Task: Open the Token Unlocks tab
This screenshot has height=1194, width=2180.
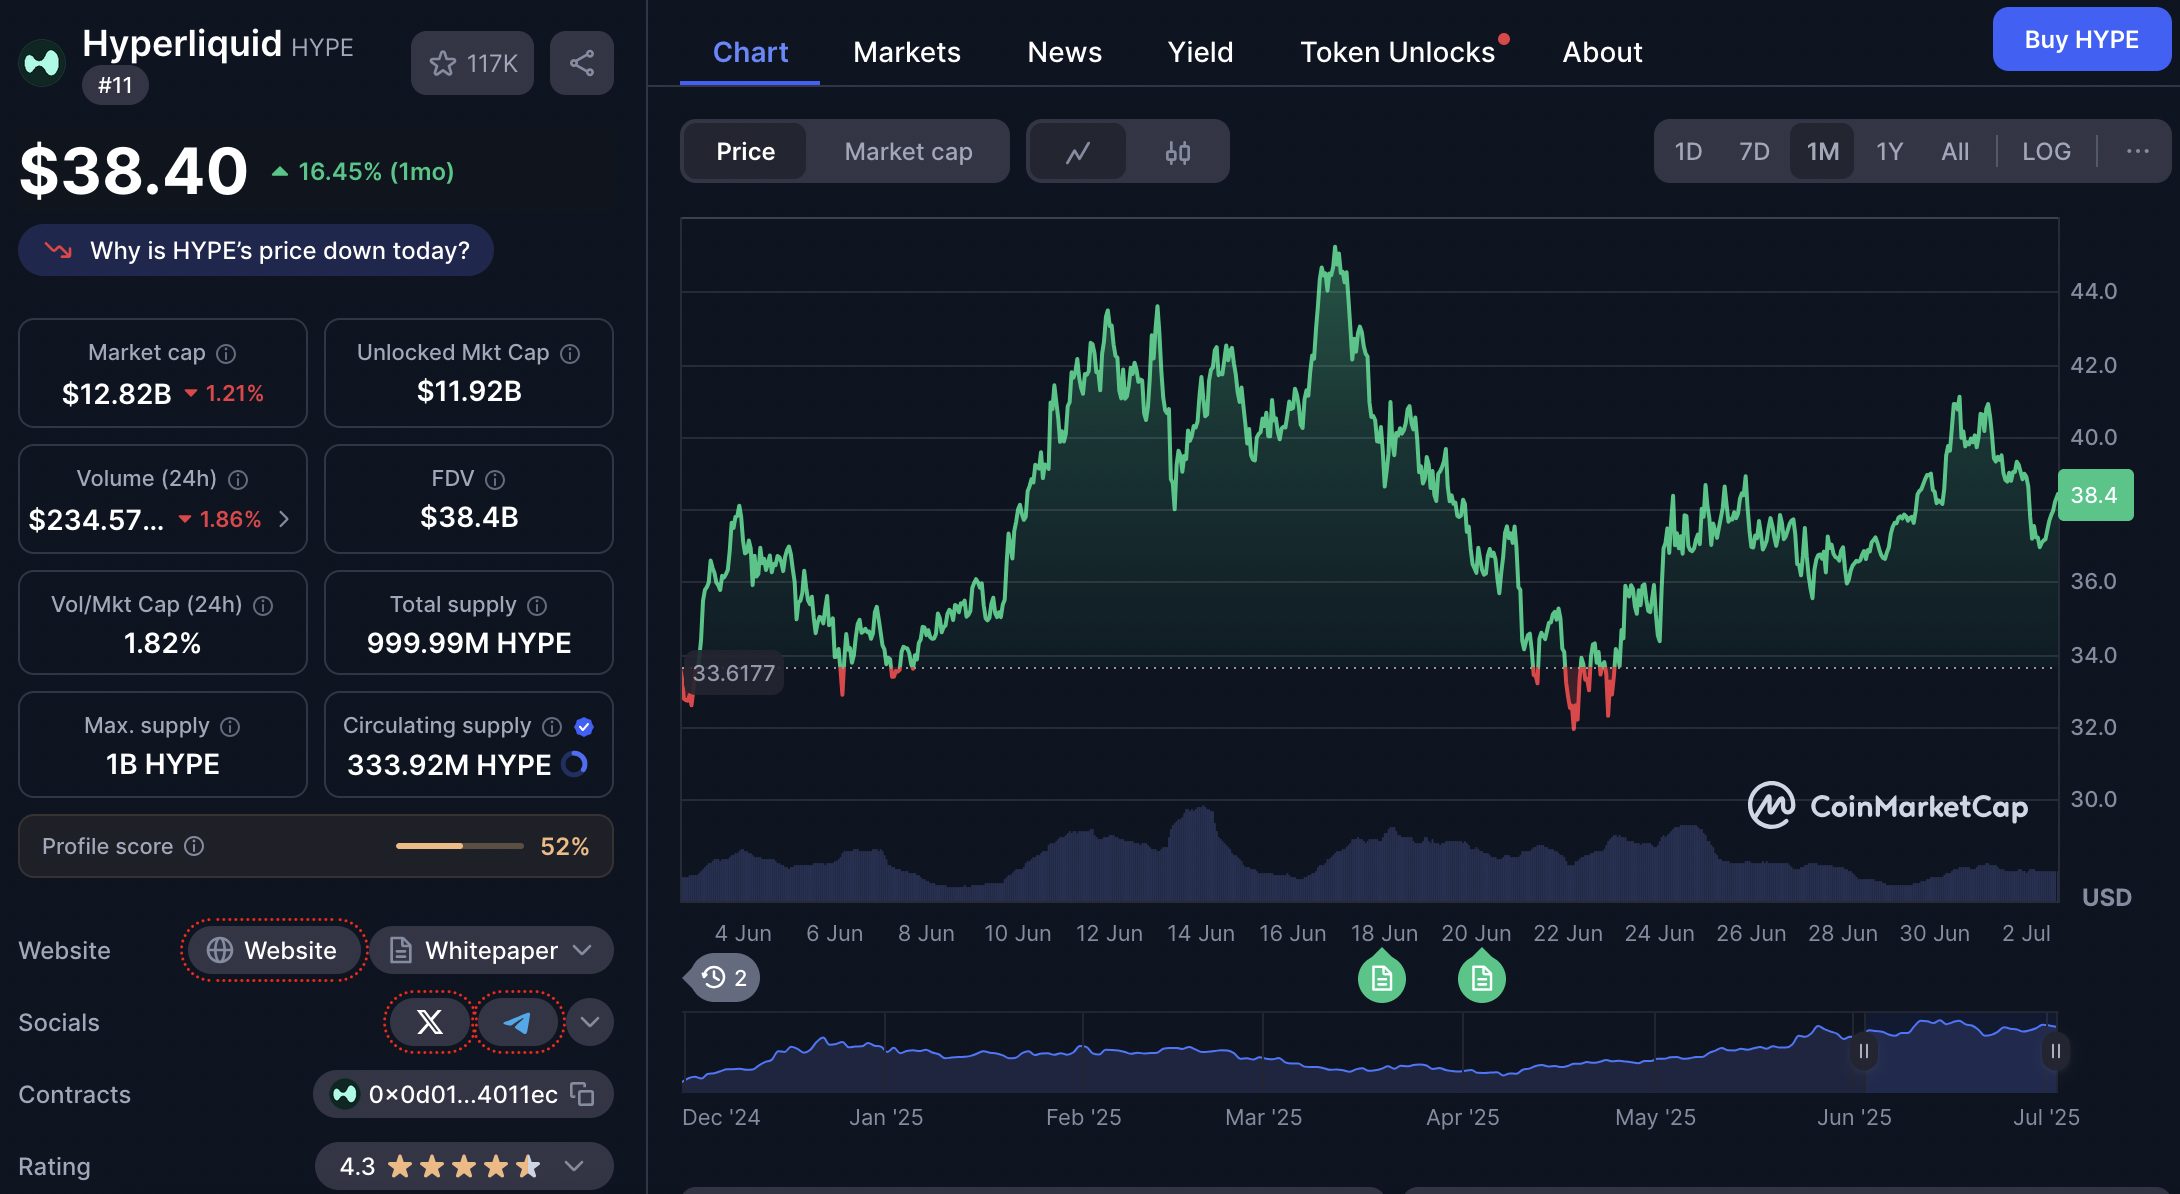Action: click(1398, 52)
